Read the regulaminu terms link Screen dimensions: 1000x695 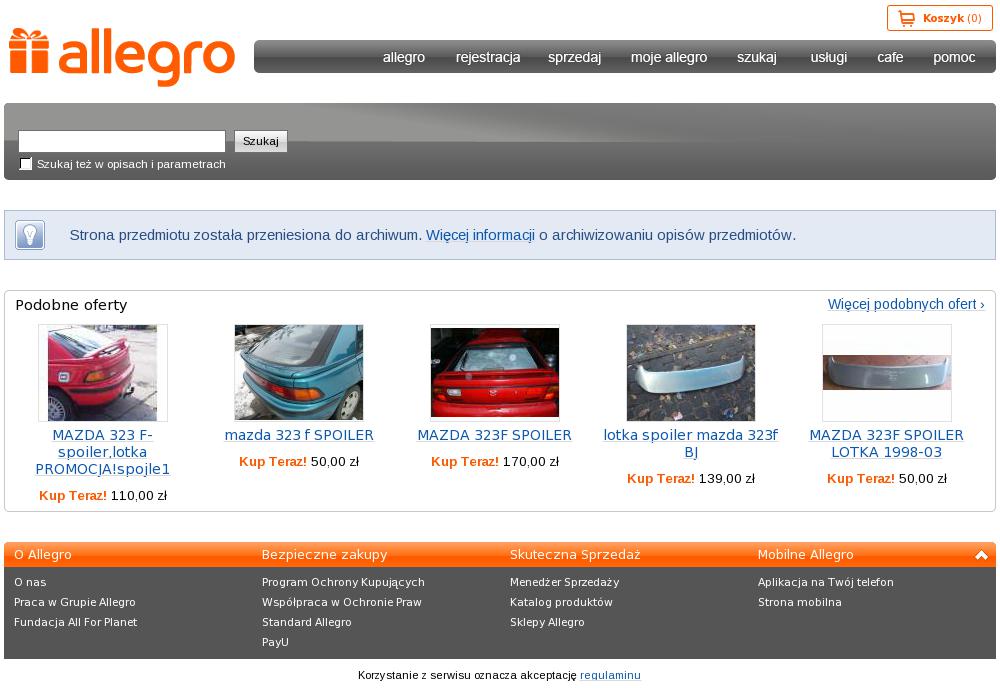[x=610, y=675]
